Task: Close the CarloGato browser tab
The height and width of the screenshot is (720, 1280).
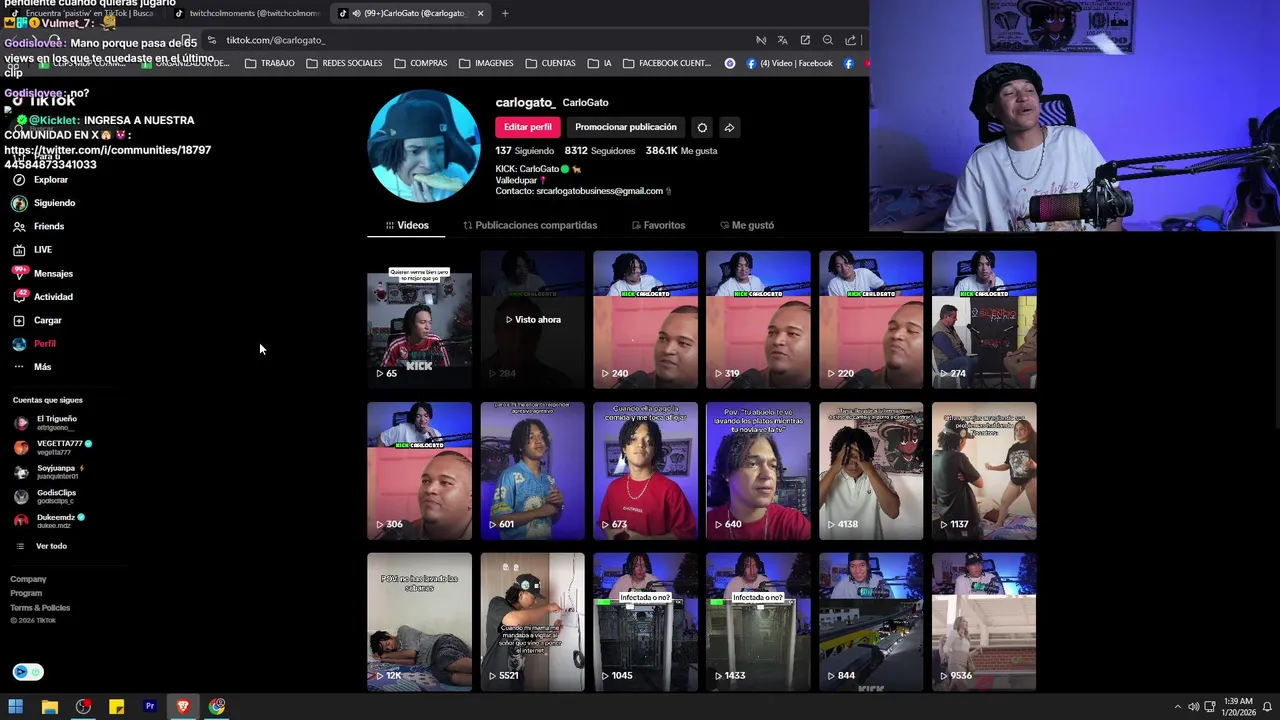Action: tap(480, 13)
